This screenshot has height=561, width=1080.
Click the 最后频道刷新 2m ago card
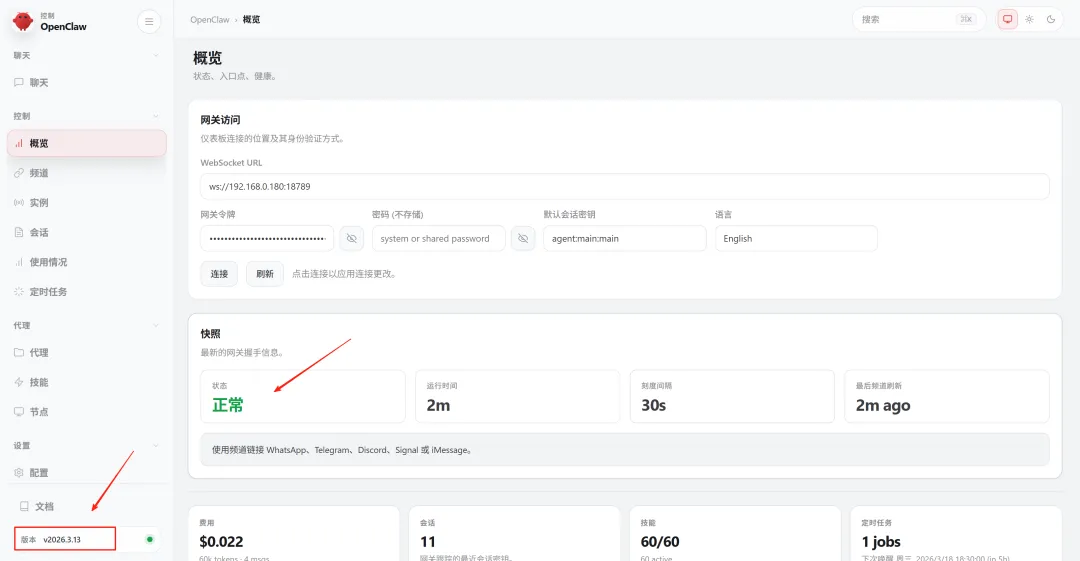(947, 396)
